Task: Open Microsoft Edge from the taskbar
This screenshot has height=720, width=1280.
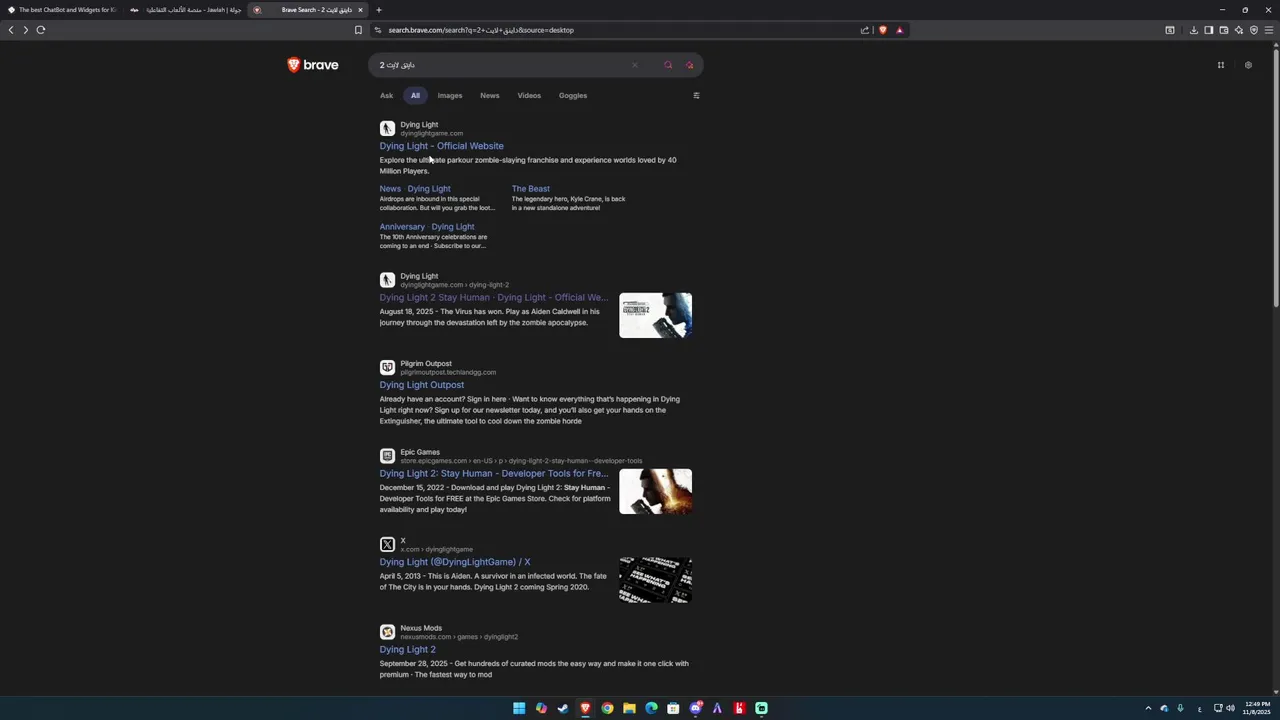Action: tap(651, 708)
